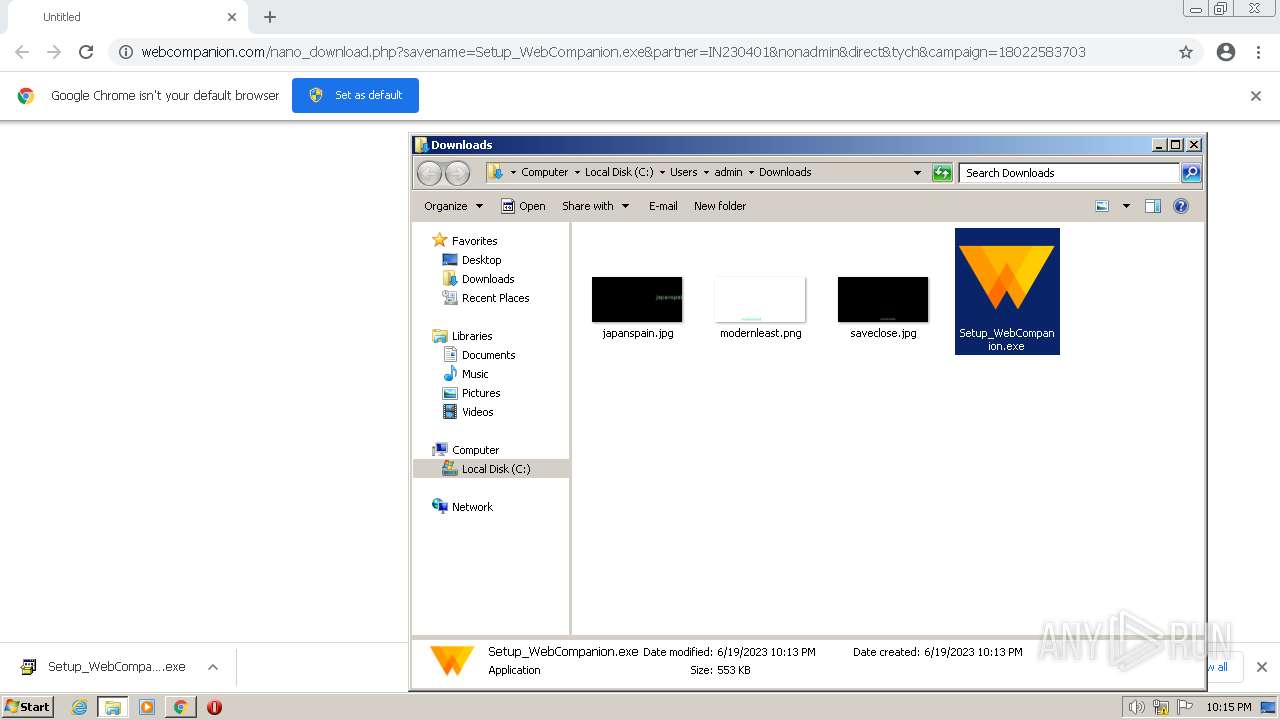The width and height of the screenshot is (1280, 720).
Task: Expand download item options chevron
Action: 212,667
